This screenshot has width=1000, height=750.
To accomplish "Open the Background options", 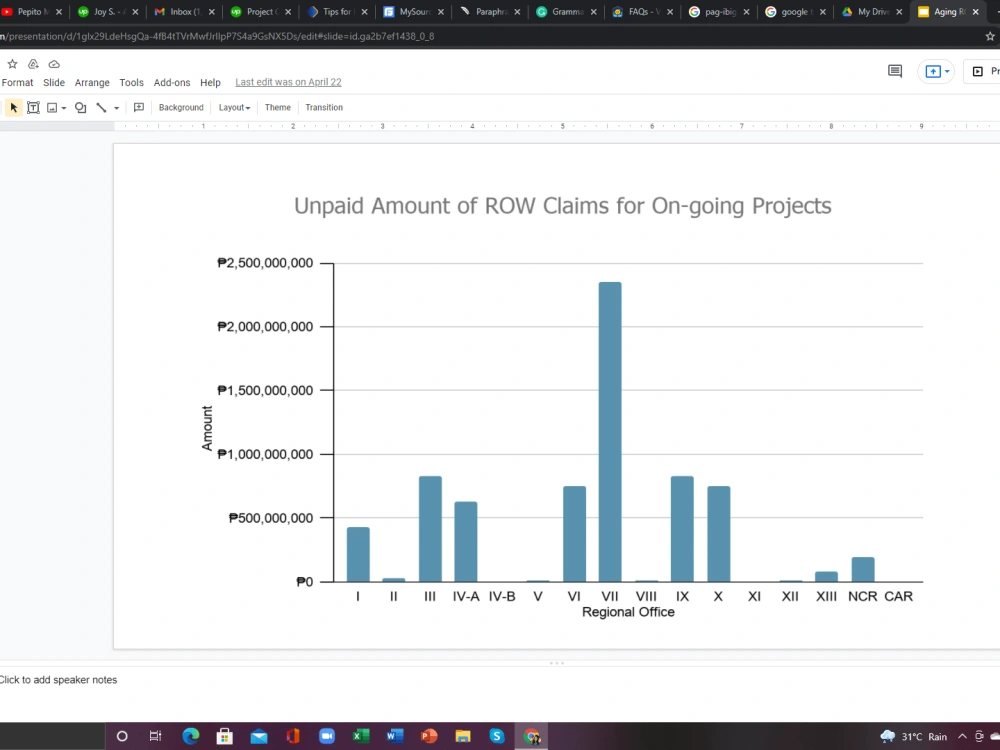I will click(x=181, y=108).
